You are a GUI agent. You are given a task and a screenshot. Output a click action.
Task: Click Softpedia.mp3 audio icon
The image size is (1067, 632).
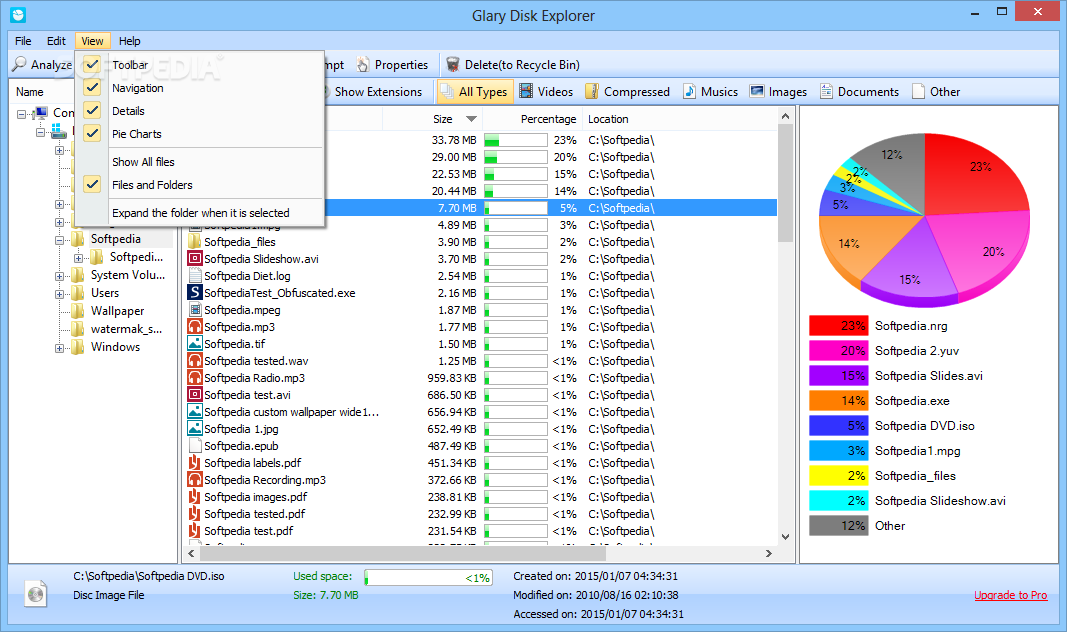(195, 327)
